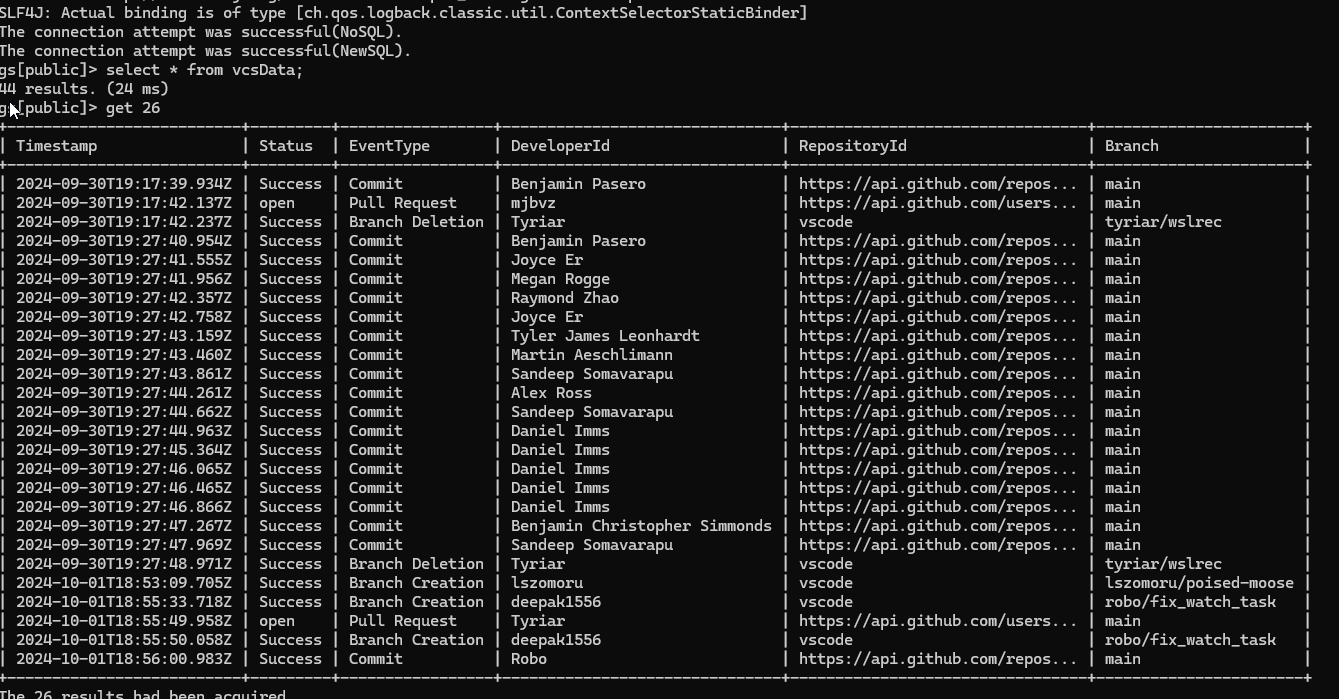
Task: Click the 'Martin Aeschlimann' developer name
Action: point(592,355)
